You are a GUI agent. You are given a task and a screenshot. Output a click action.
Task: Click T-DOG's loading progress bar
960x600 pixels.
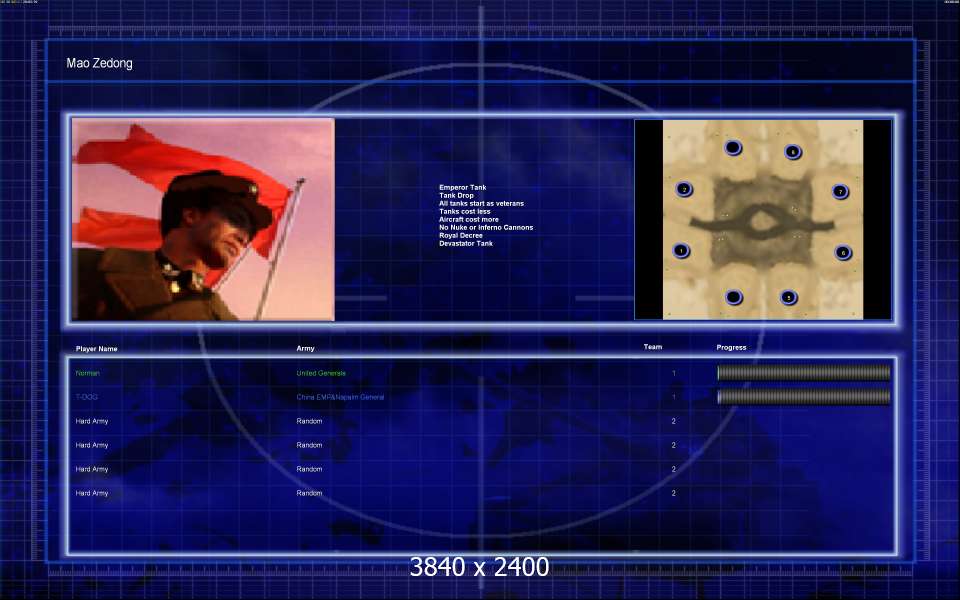click(x=803, y=397)
